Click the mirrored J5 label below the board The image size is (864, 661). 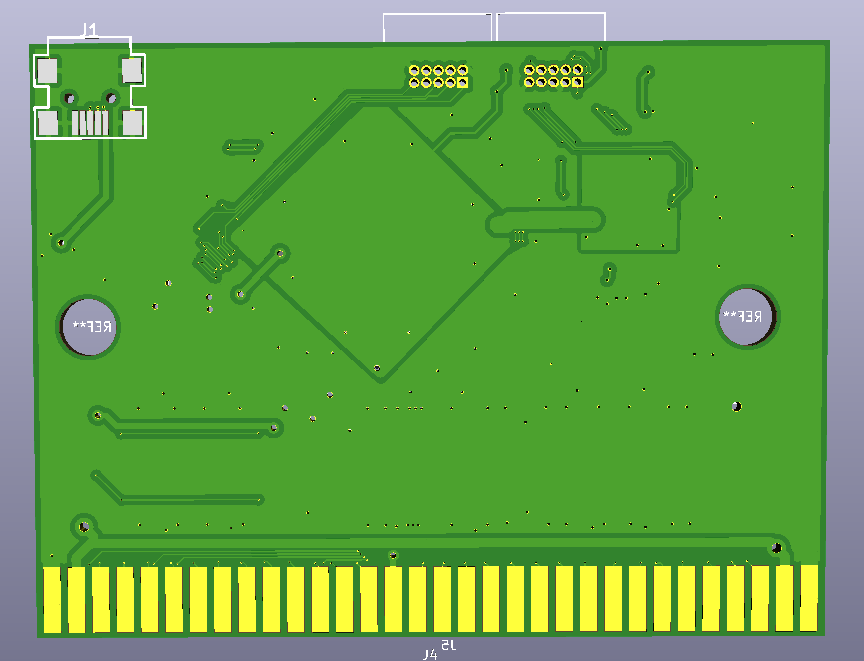pyautogui.click(x=447, y=645)
